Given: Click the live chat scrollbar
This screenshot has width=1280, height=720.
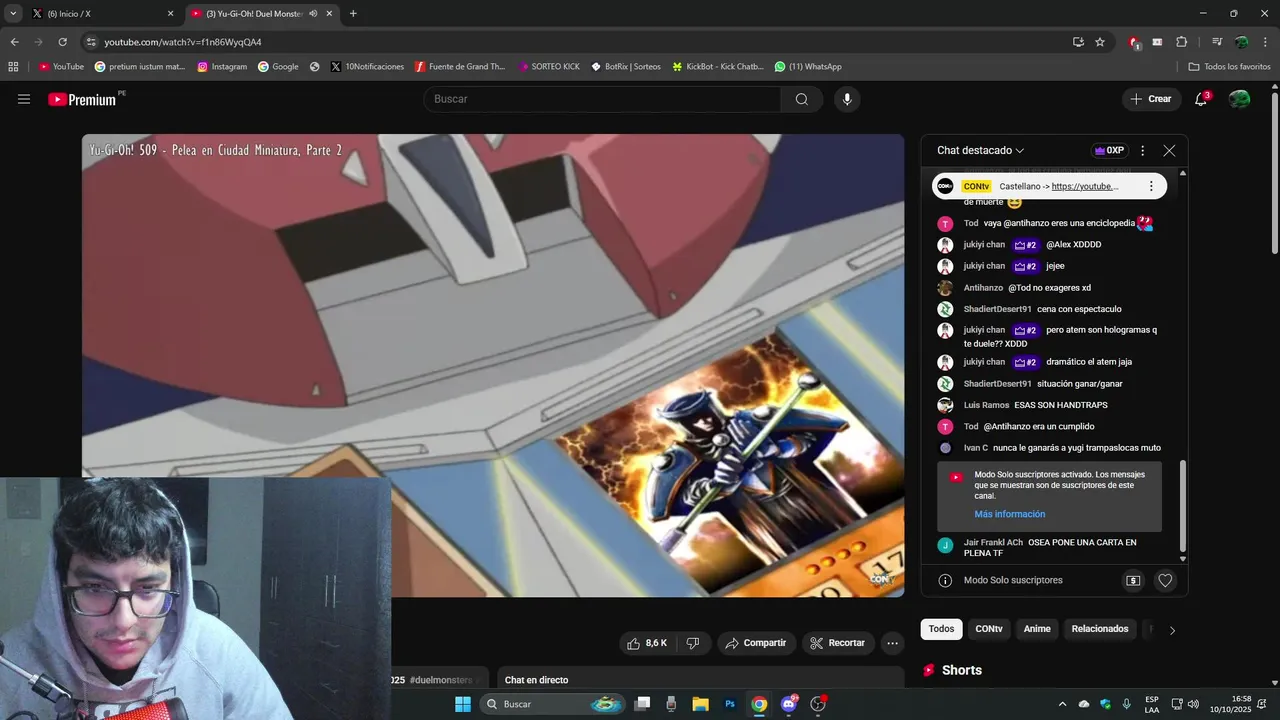Looking at the screenshot, I should (x=1183, y=505).
